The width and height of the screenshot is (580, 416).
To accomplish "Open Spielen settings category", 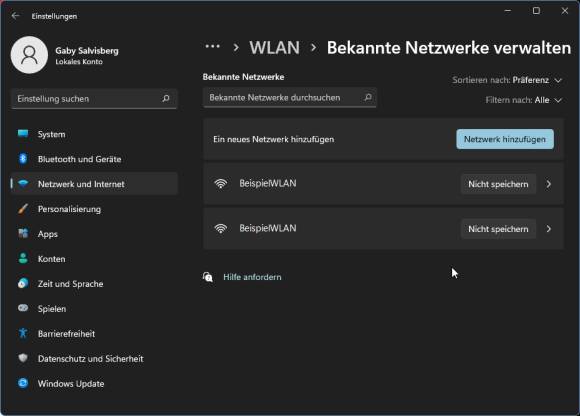I will [94, 308].
